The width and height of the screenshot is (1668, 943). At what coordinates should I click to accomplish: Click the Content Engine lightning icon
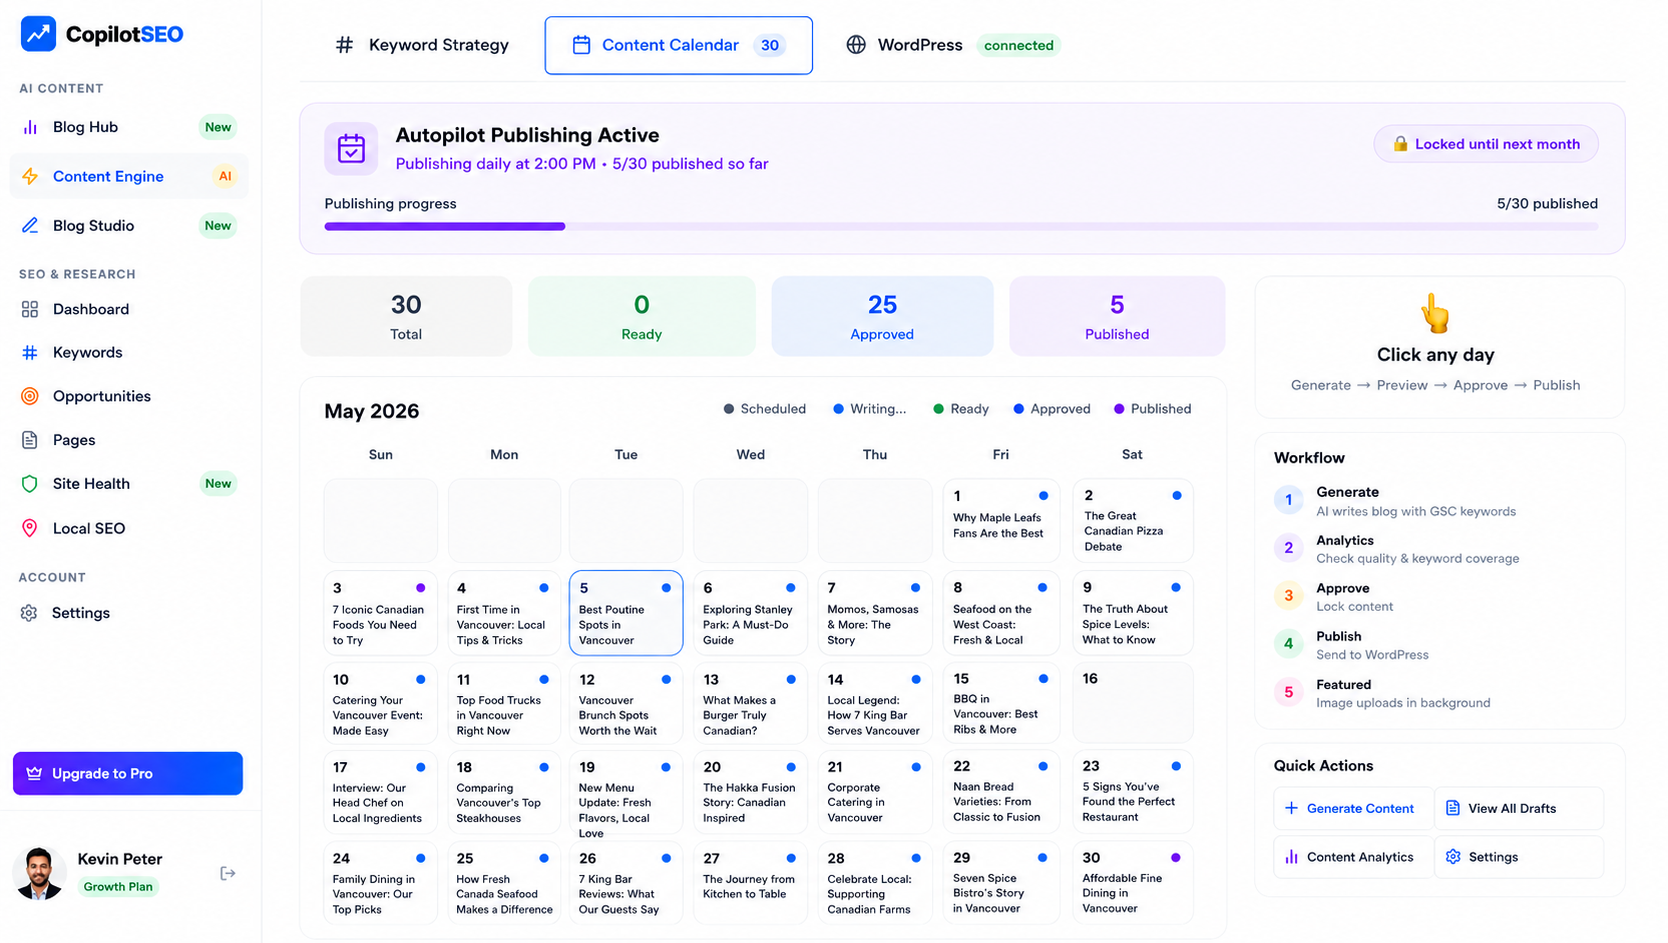30,176
